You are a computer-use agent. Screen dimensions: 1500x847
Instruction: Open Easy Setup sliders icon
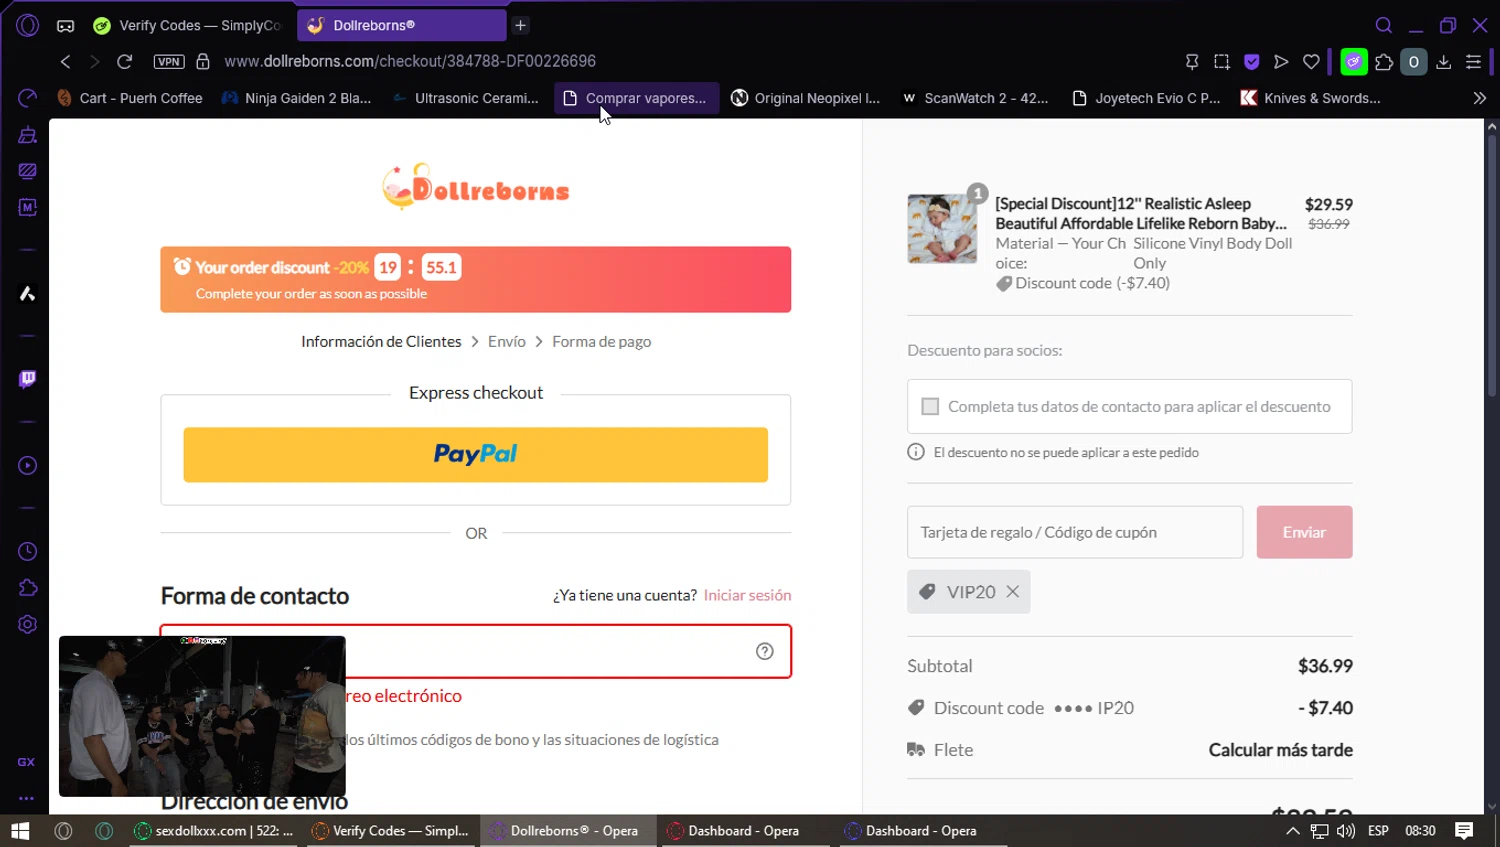click(x=1473, y=62)
